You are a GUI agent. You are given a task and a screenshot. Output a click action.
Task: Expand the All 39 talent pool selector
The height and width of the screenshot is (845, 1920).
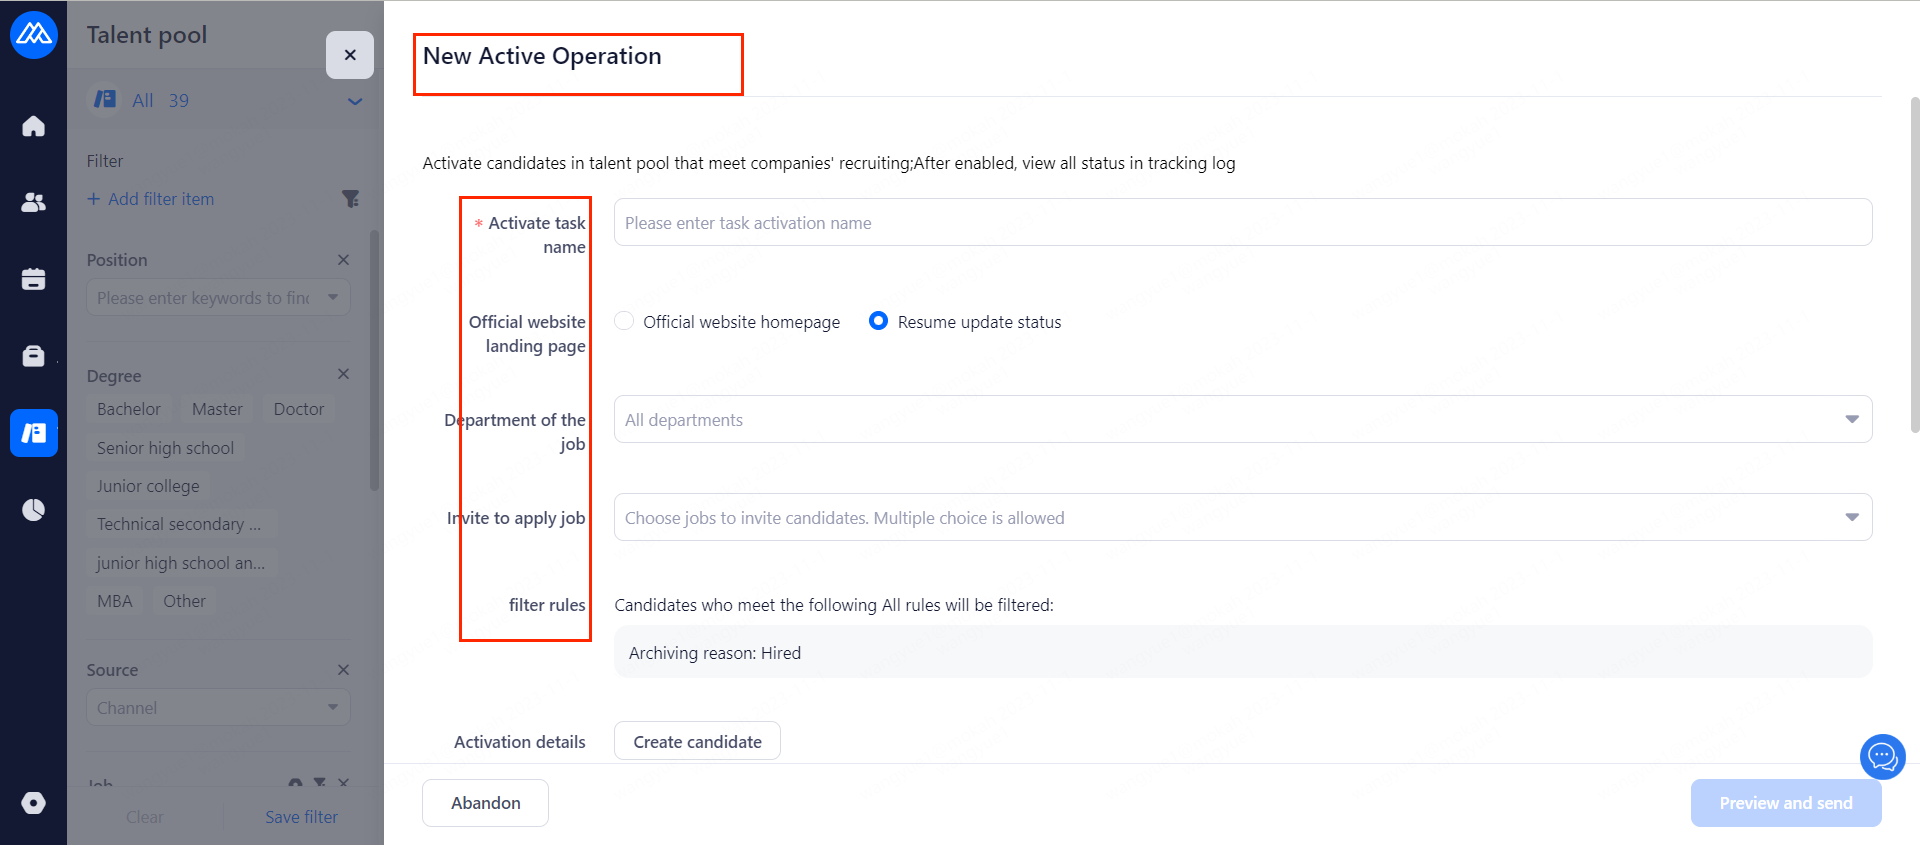(x=354, y=101)
